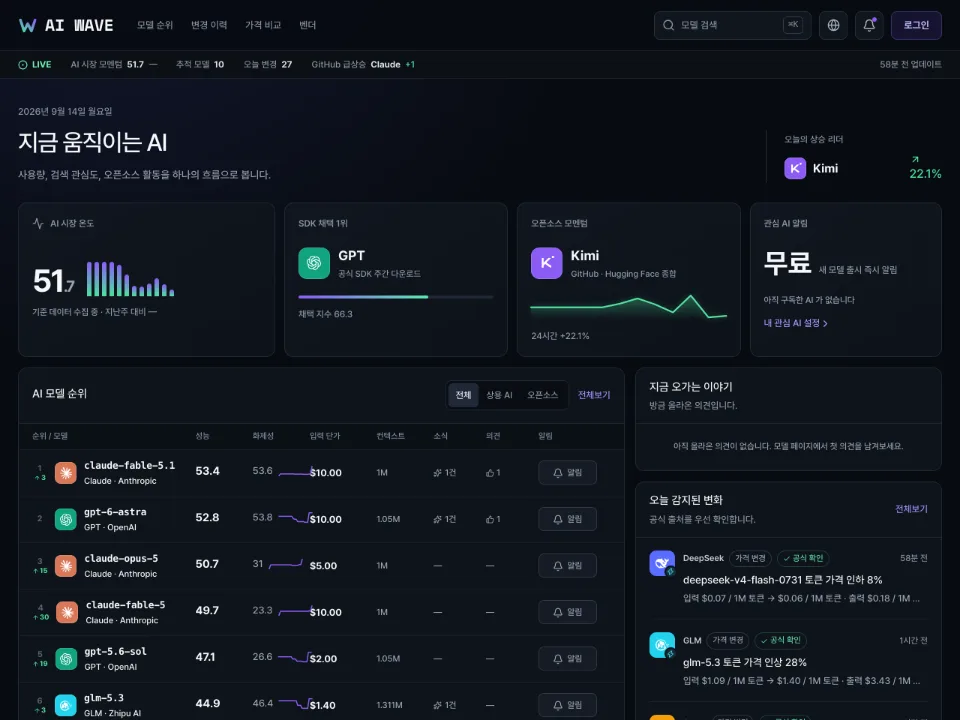Screen dimensions: 960x720
Task: Click the gpt-5.6-sol model name
Action: coord(115,651)
